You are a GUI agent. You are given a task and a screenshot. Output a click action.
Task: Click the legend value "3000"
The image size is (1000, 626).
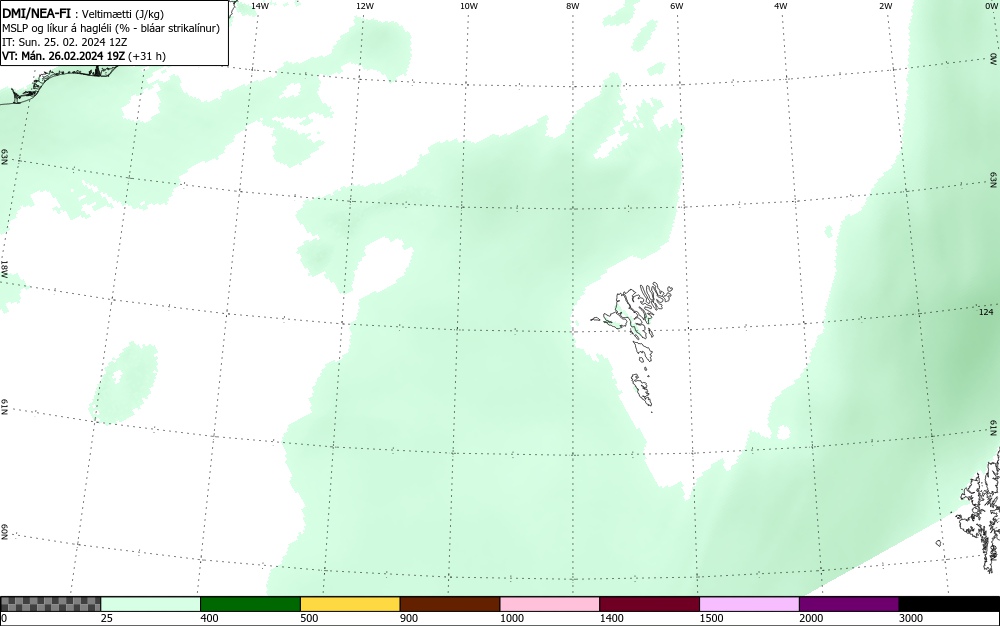click(911, 618)
